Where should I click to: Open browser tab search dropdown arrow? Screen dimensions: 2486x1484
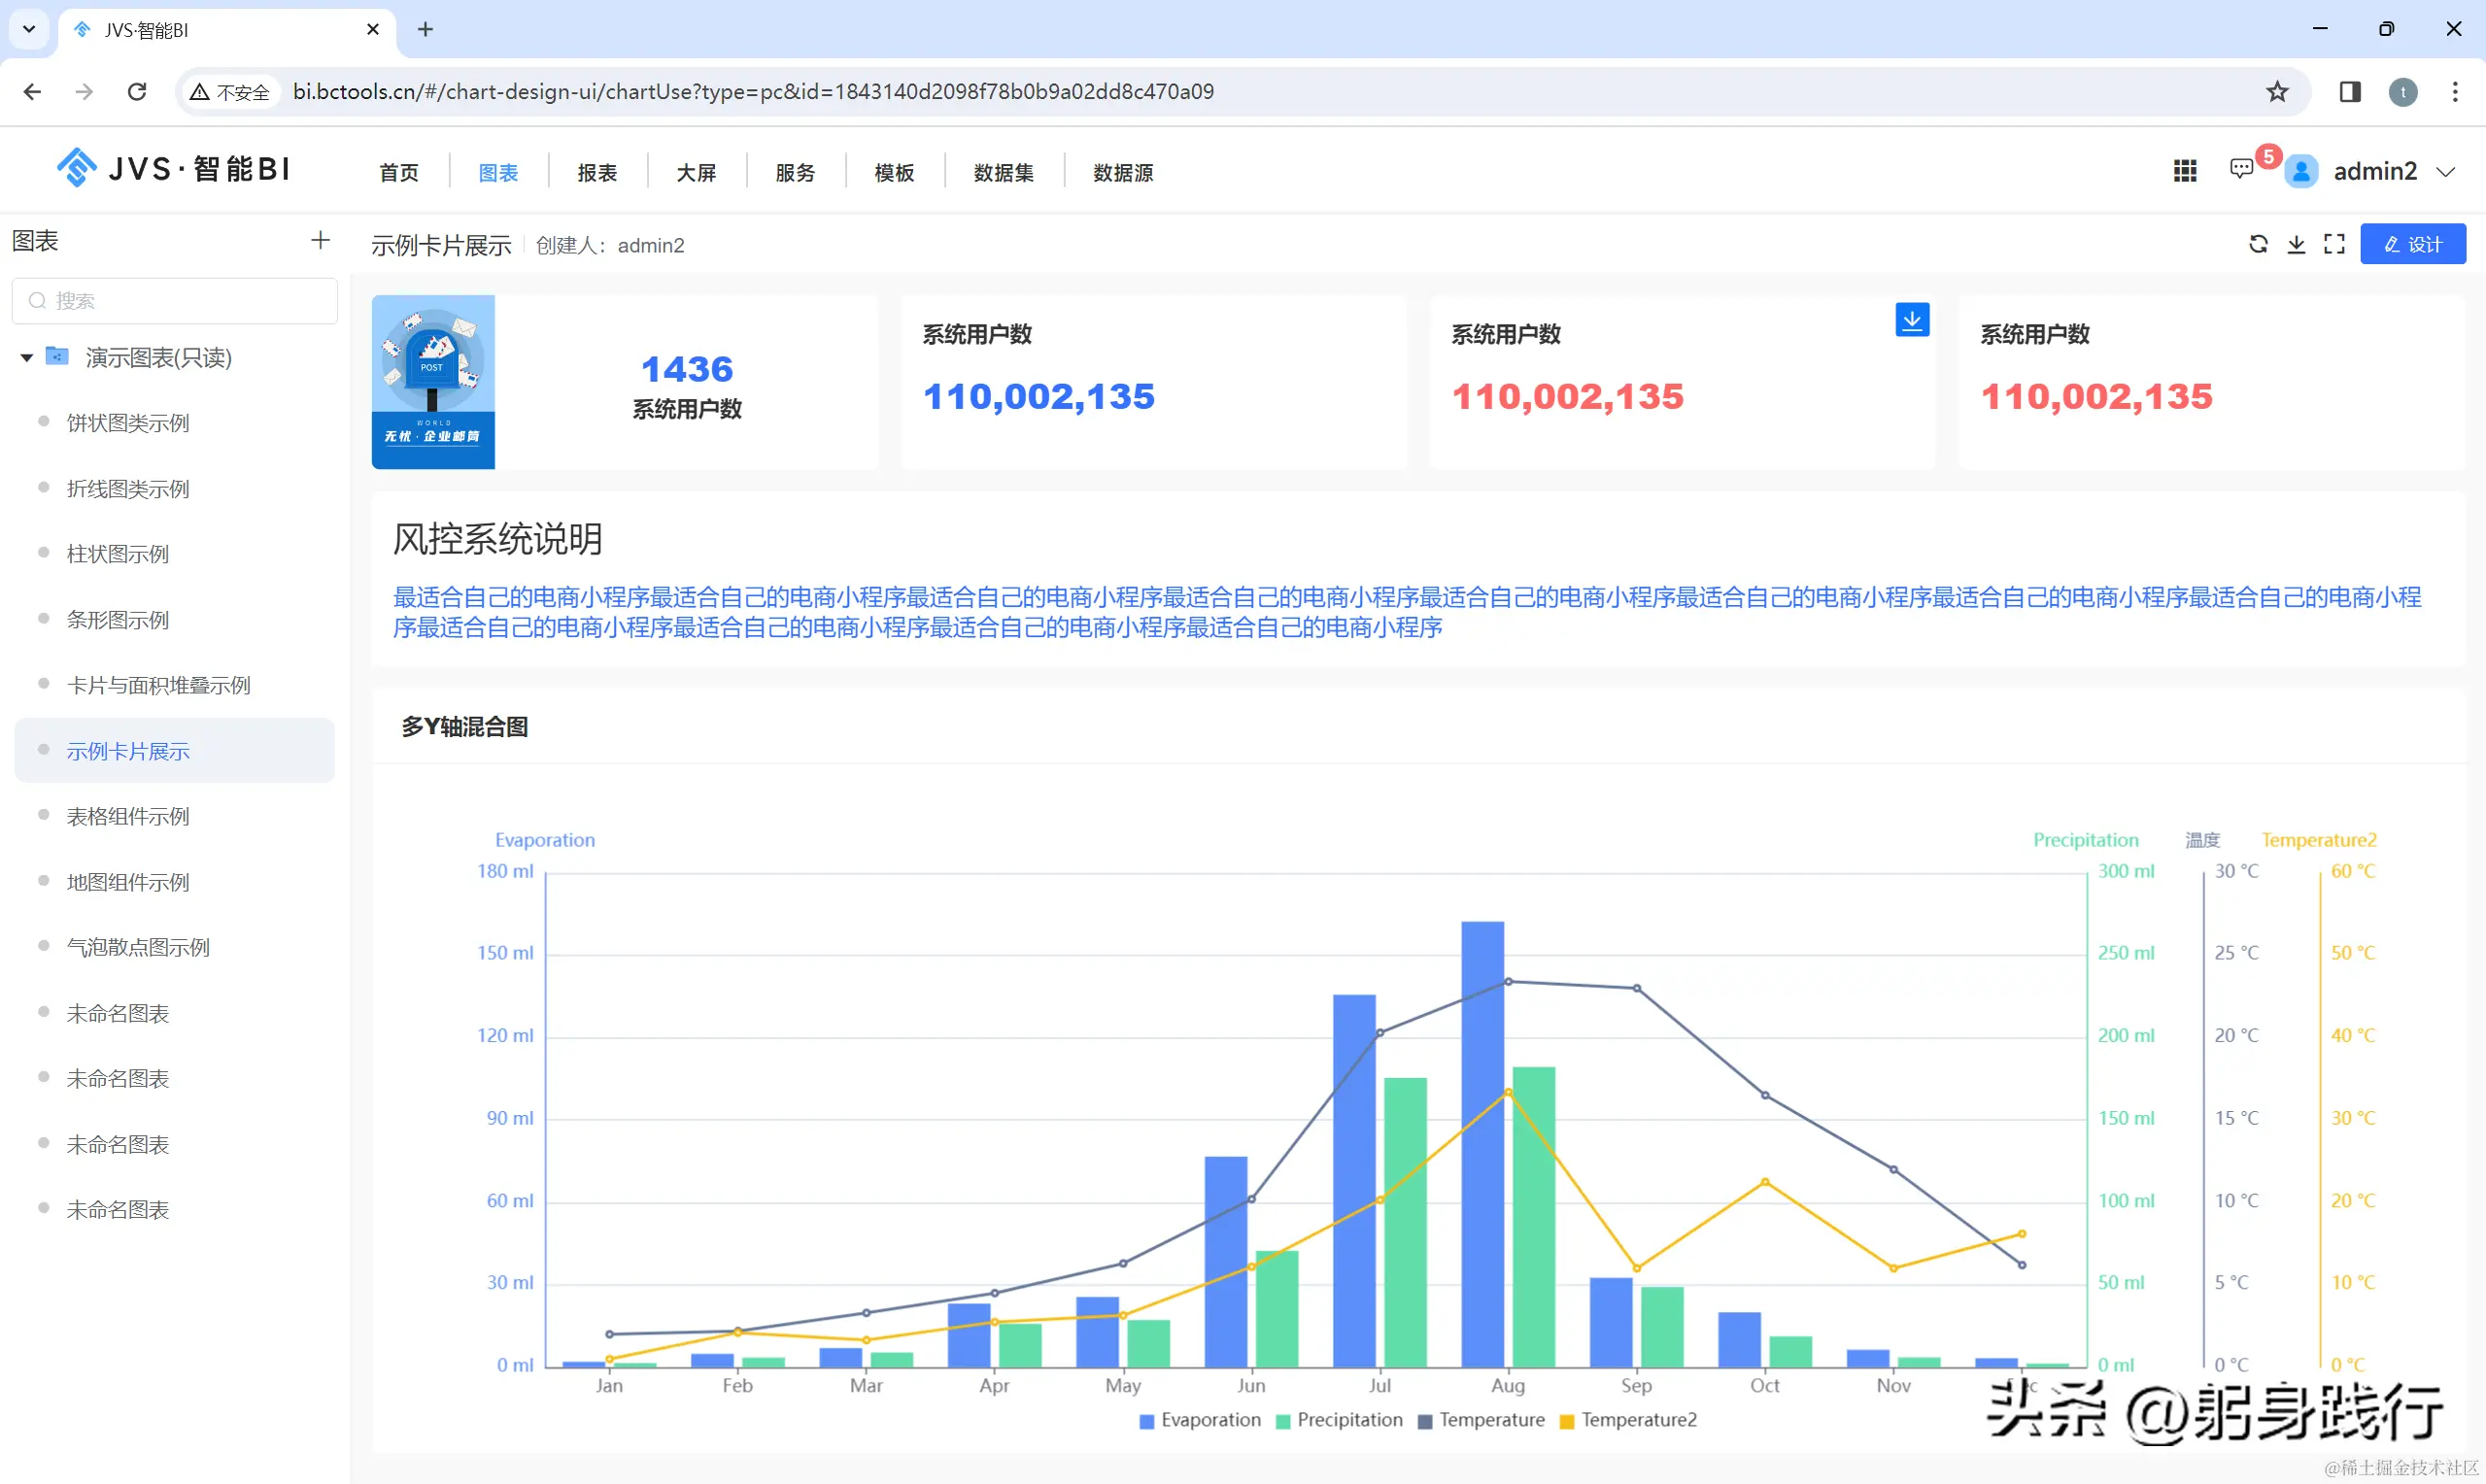pyautogui.click(x=29, y=29)
